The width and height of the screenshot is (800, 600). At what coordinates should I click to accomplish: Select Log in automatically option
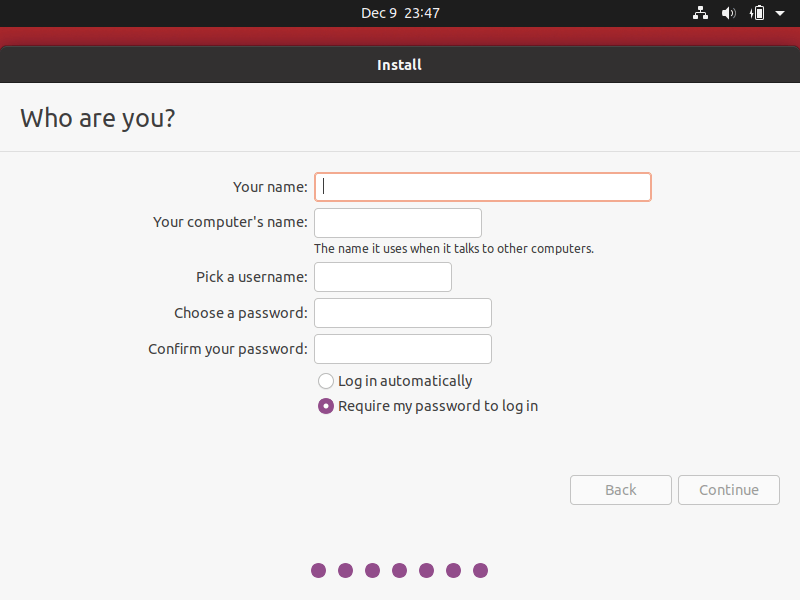coord(326,381)
